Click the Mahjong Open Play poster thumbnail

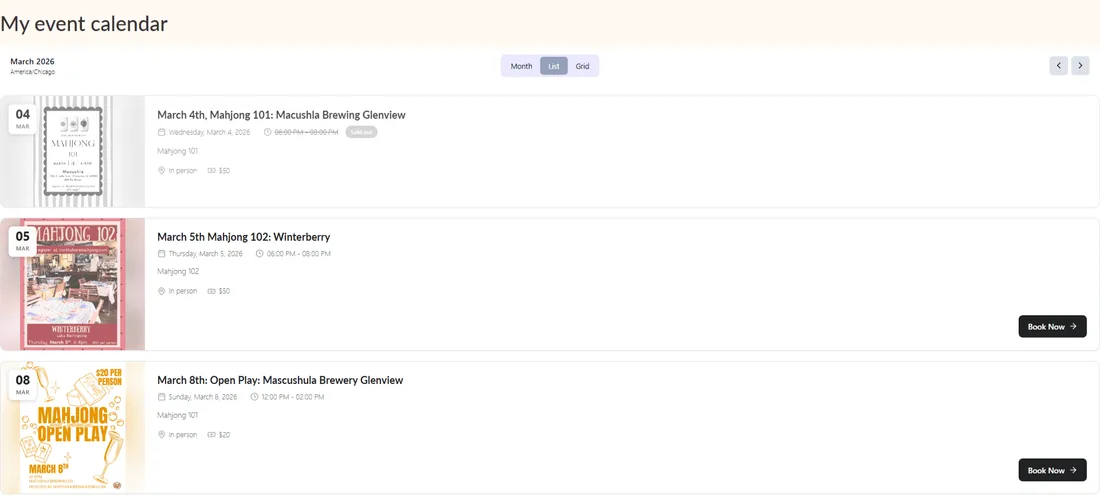click(72, 427)
